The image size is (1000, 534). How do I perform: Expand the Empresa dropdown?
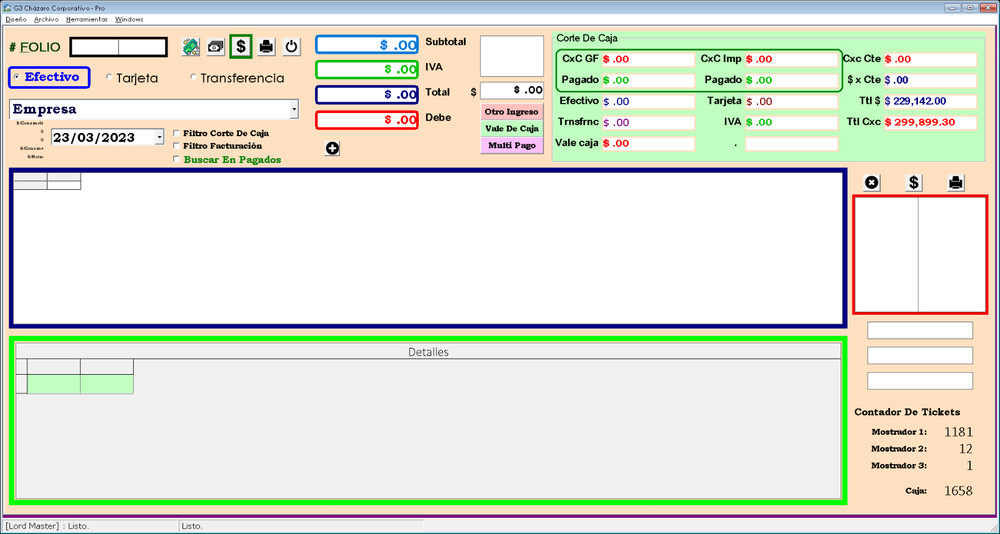[x=294, y=109]
